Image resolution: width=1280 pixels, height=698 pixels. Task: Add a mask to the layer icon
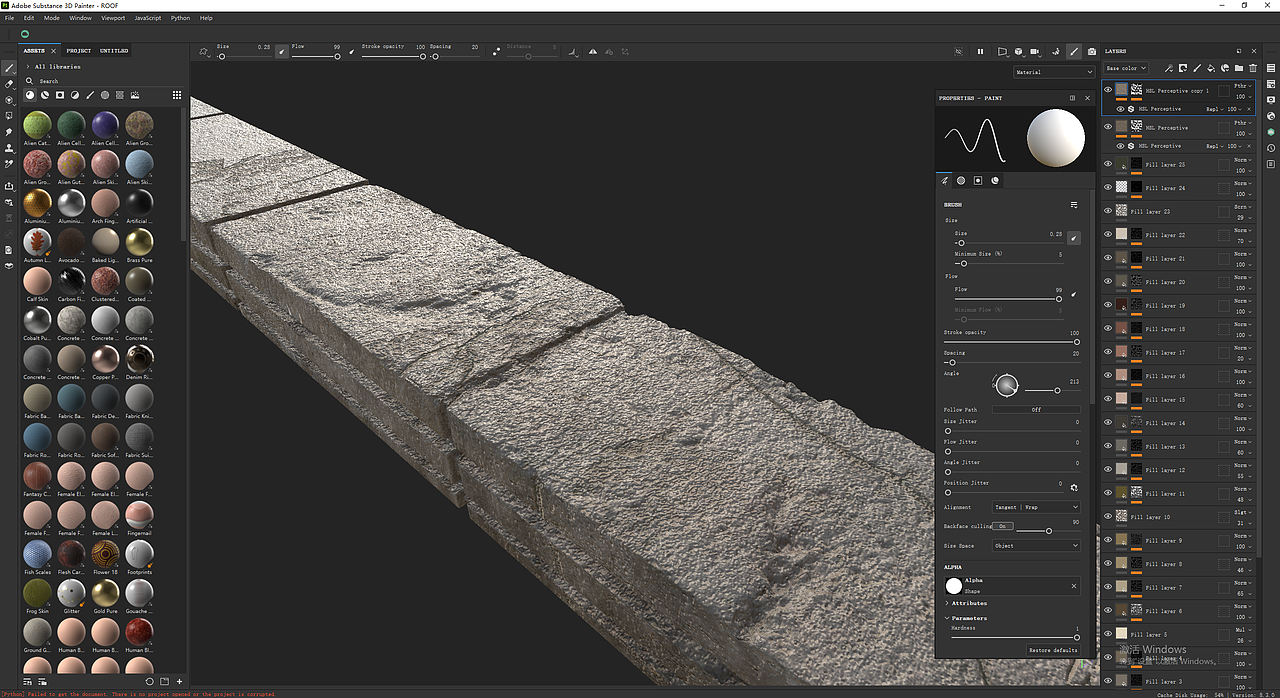tap(1183, 68)
